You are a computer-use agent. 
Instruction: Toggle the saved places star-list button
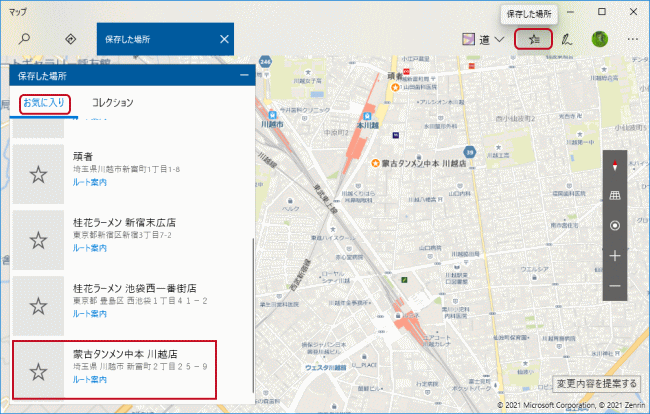pos(534,39)
